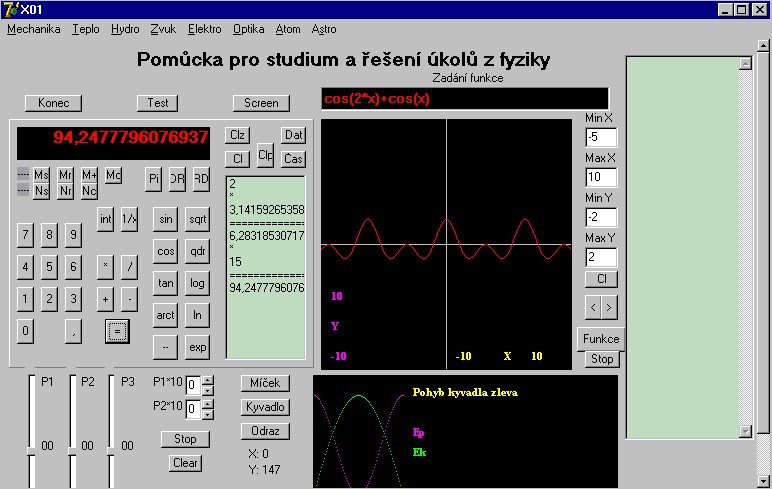Click the Cl button under Max Y
Screen dimensions: 772x489
[x=601, y=279]
